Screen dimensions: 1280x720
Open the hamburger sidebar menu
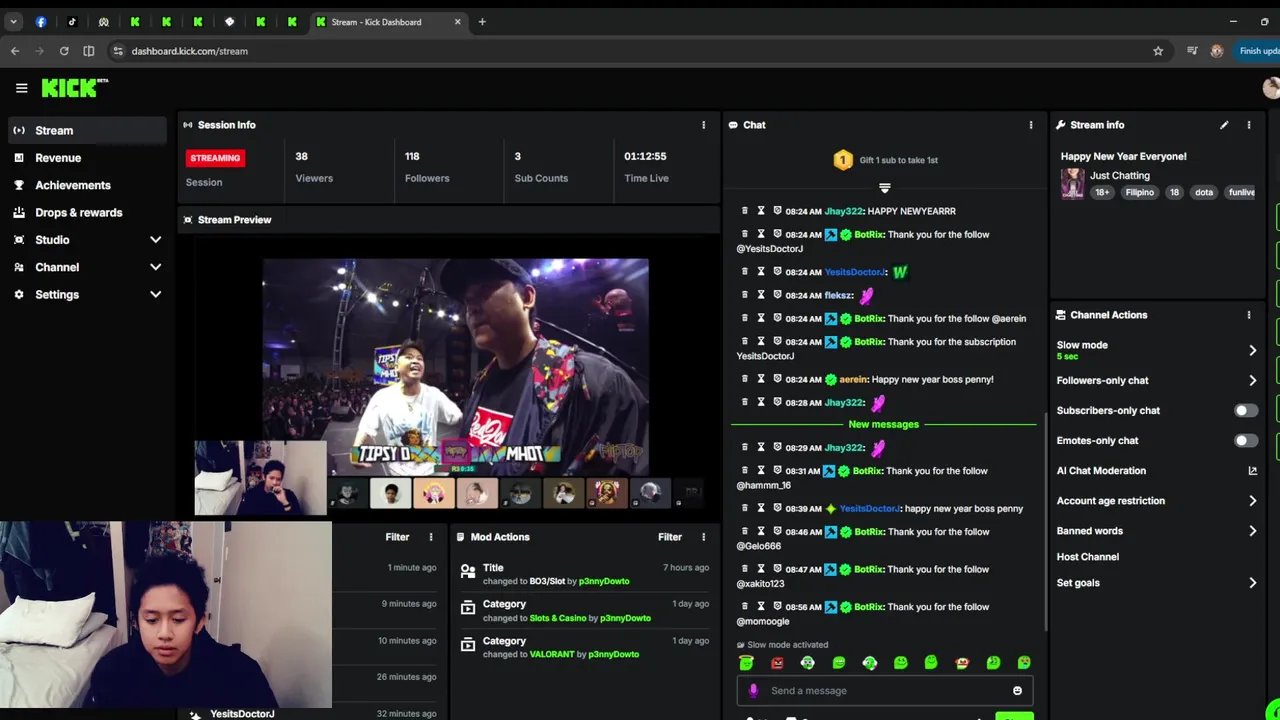pyautogui.click(x=21, y=88)
